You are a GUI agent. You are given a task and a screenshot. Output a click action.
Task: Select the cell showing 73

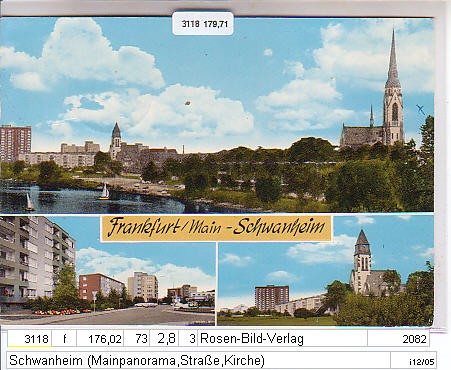pos(137,339)
